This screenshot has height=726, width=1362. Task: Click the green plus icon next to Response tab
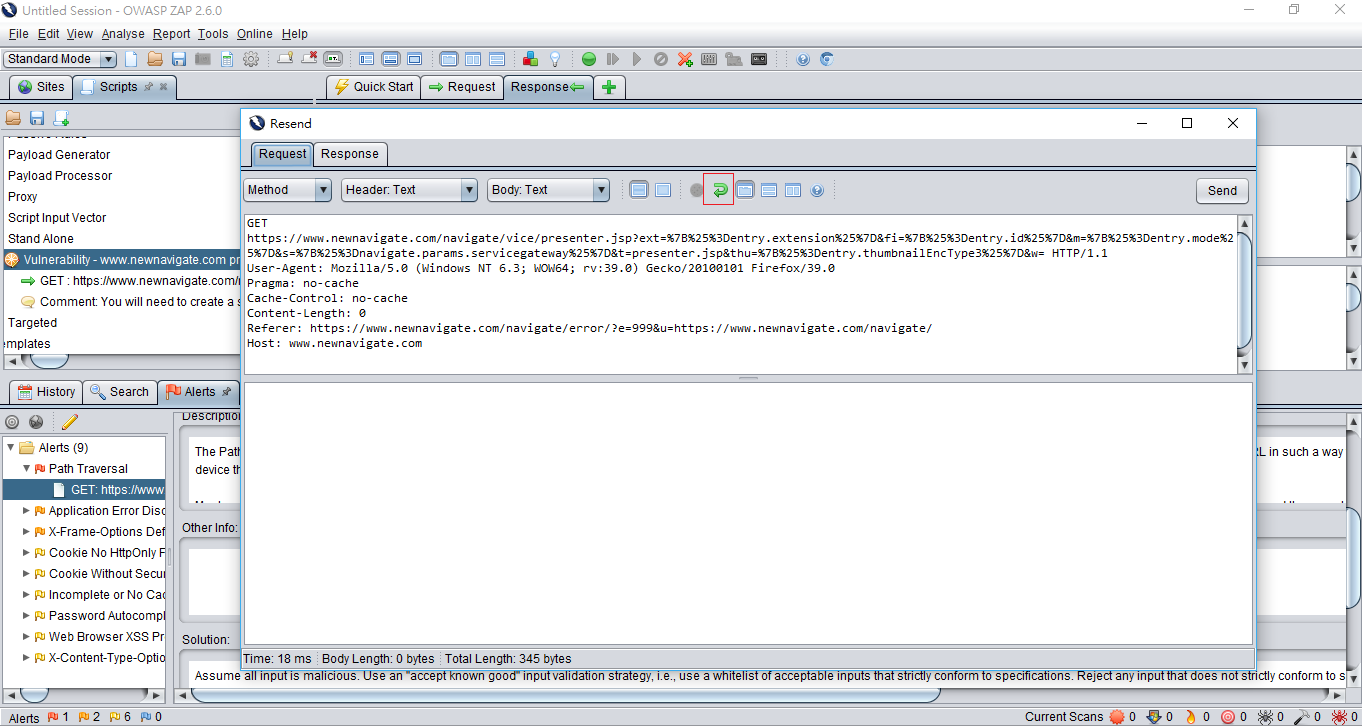coord(610,87)
